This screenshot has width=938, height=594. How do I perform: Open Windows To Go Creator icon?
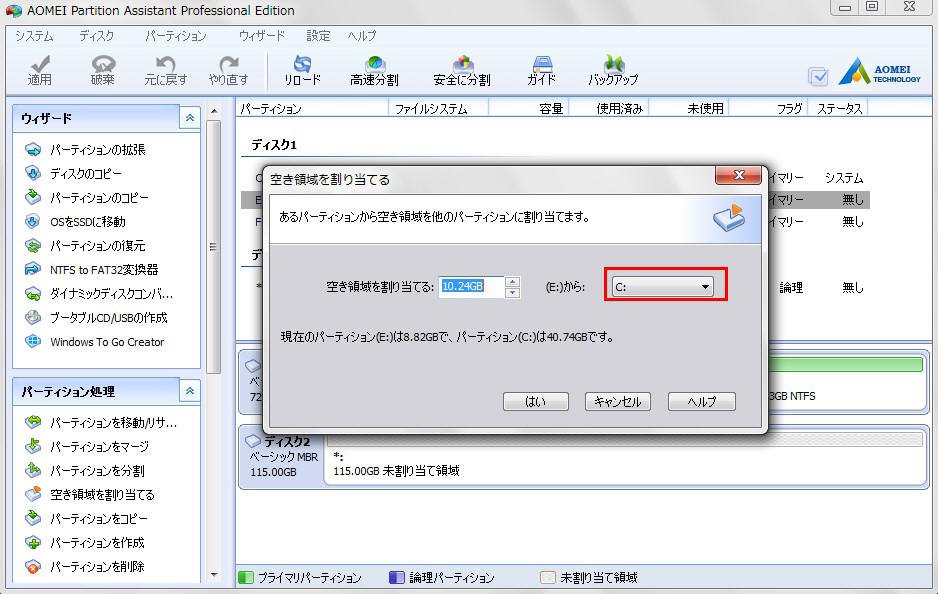point(33,342)
